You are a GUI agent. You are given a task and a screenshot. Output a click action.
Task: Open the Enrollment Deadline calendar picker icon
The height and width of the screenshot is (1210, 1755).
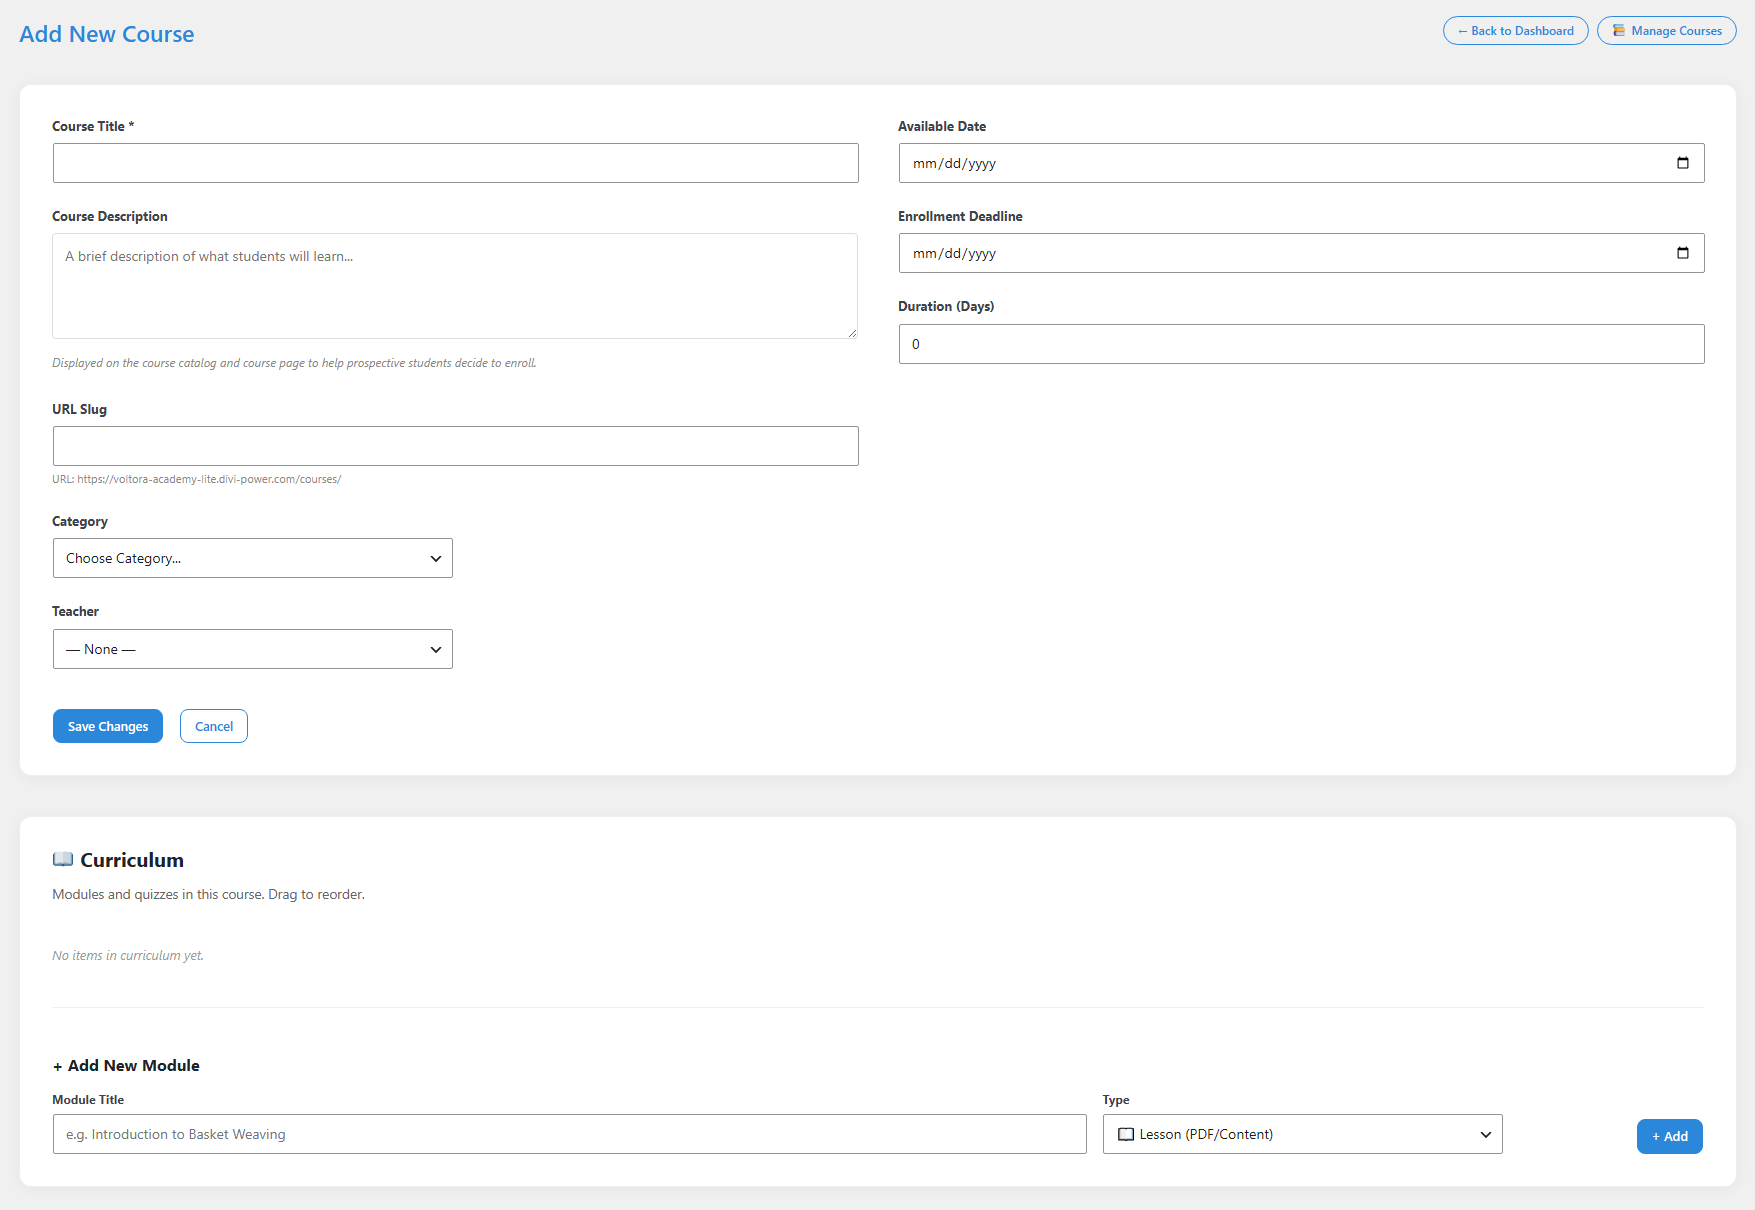pos(1683,253)
